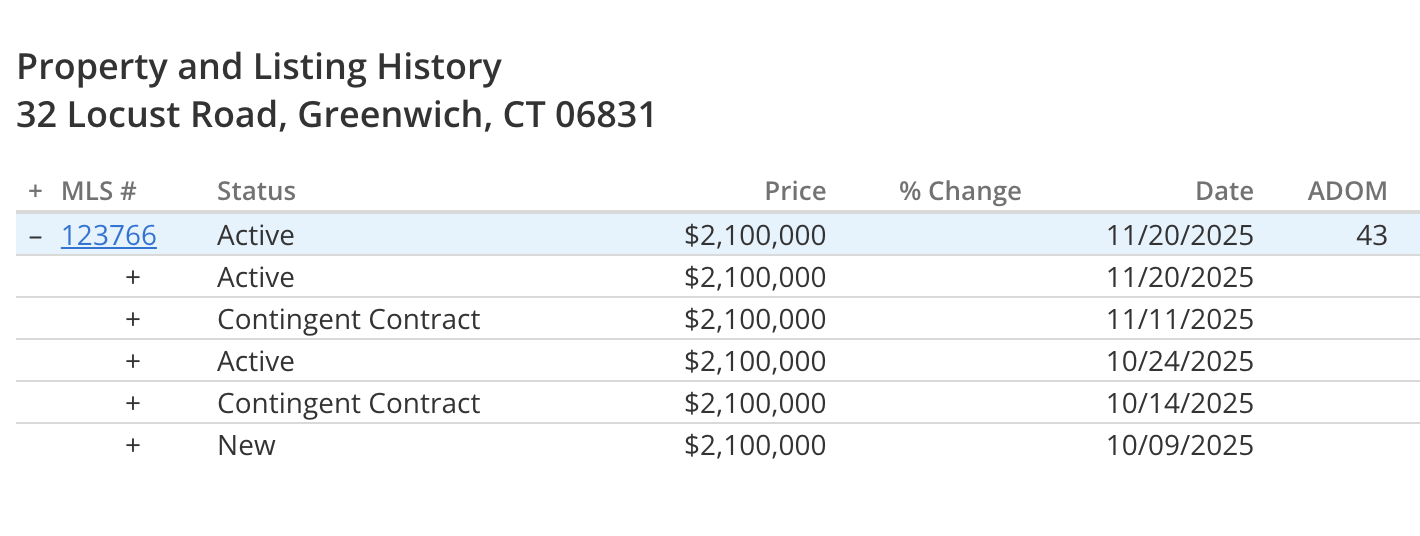Expand all rows using header plus
This screenshot has width=1420, height=536.
36,191
